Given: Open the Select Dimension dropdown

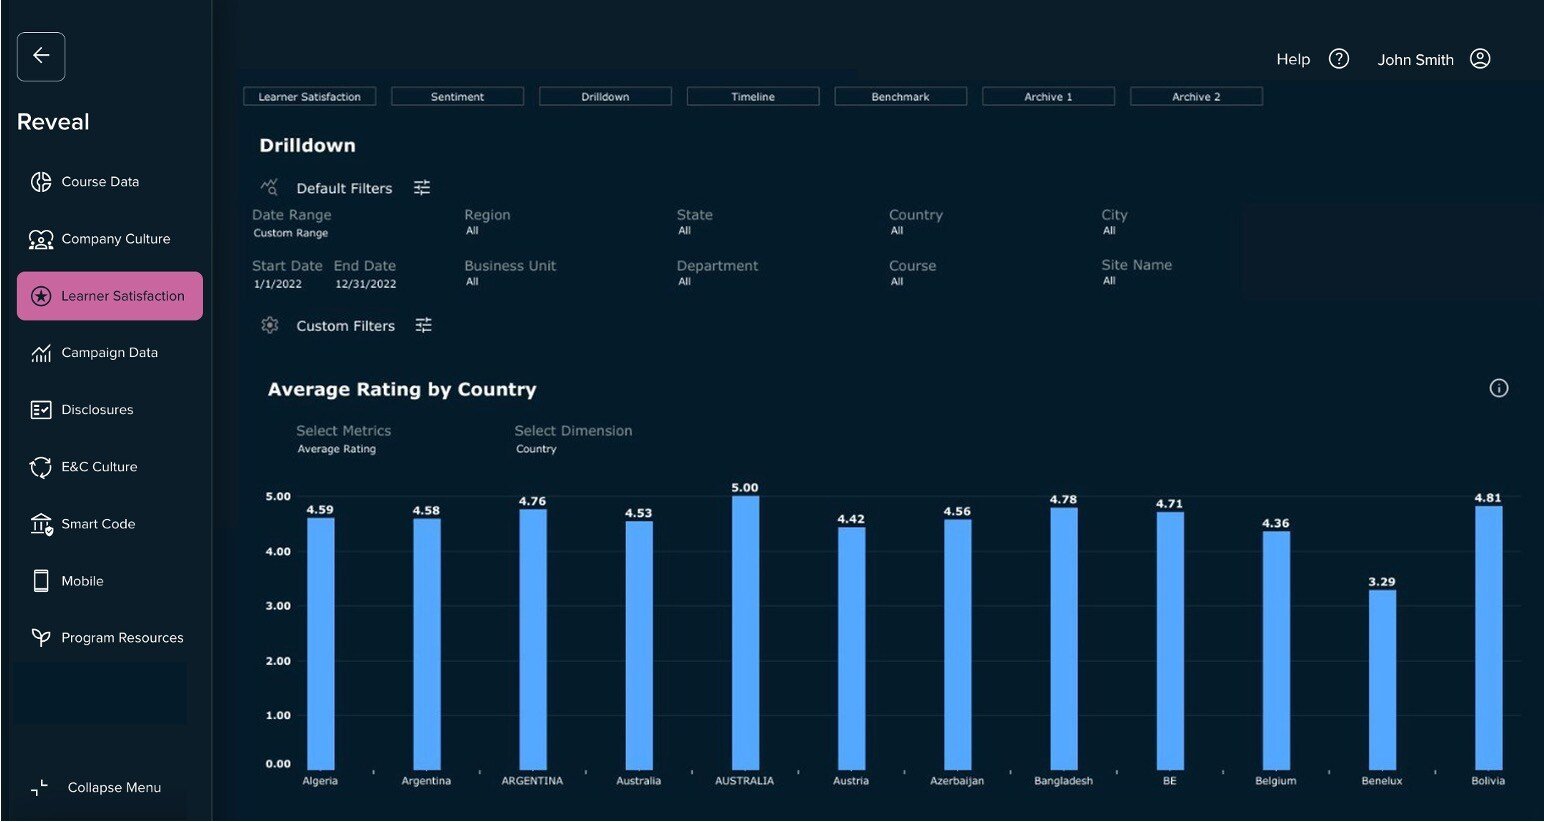Looking at the screenshot, I should (x=572, y=440).
